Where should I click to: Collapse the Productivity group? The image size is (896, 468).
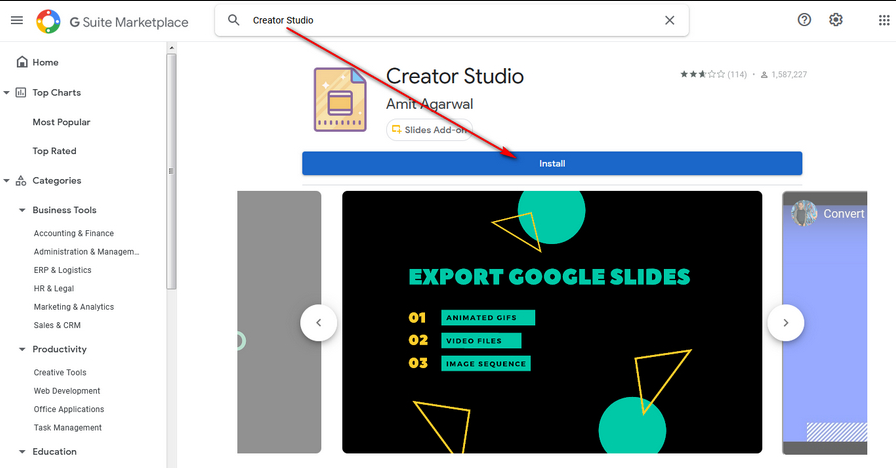point(22,349)
